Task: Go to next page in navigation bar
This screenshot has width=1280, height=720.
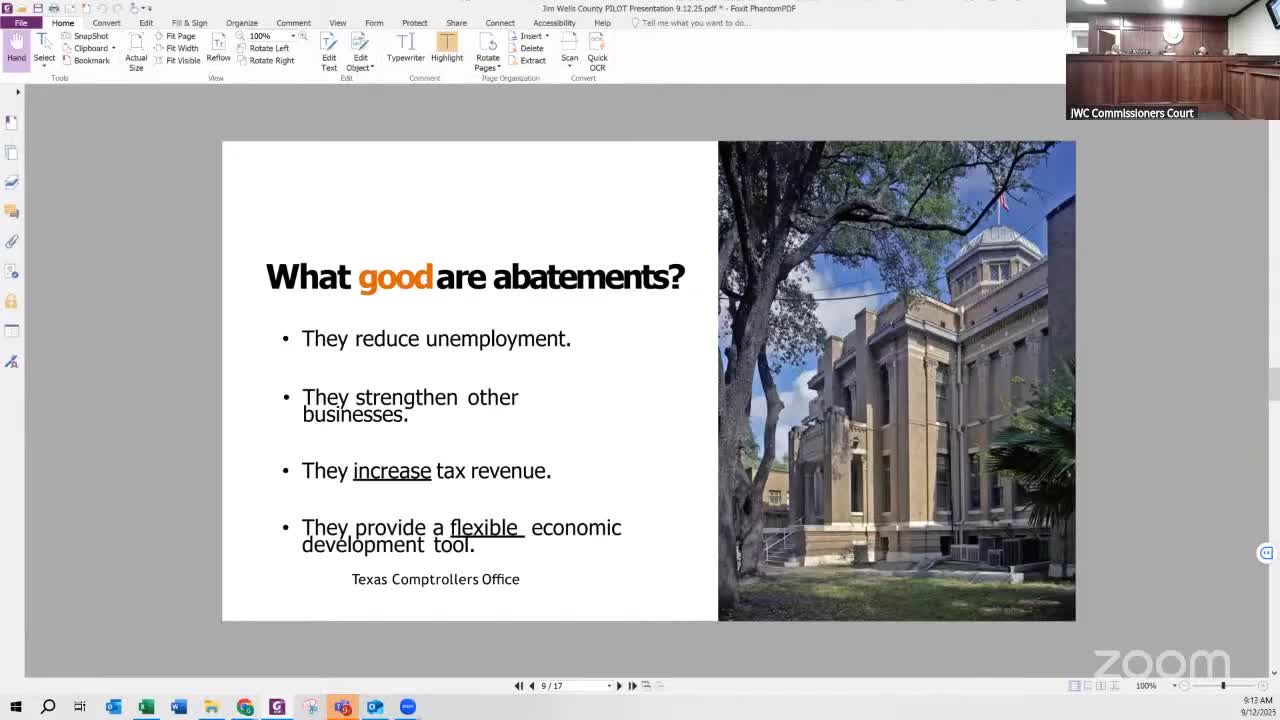Action: [619, 686]
